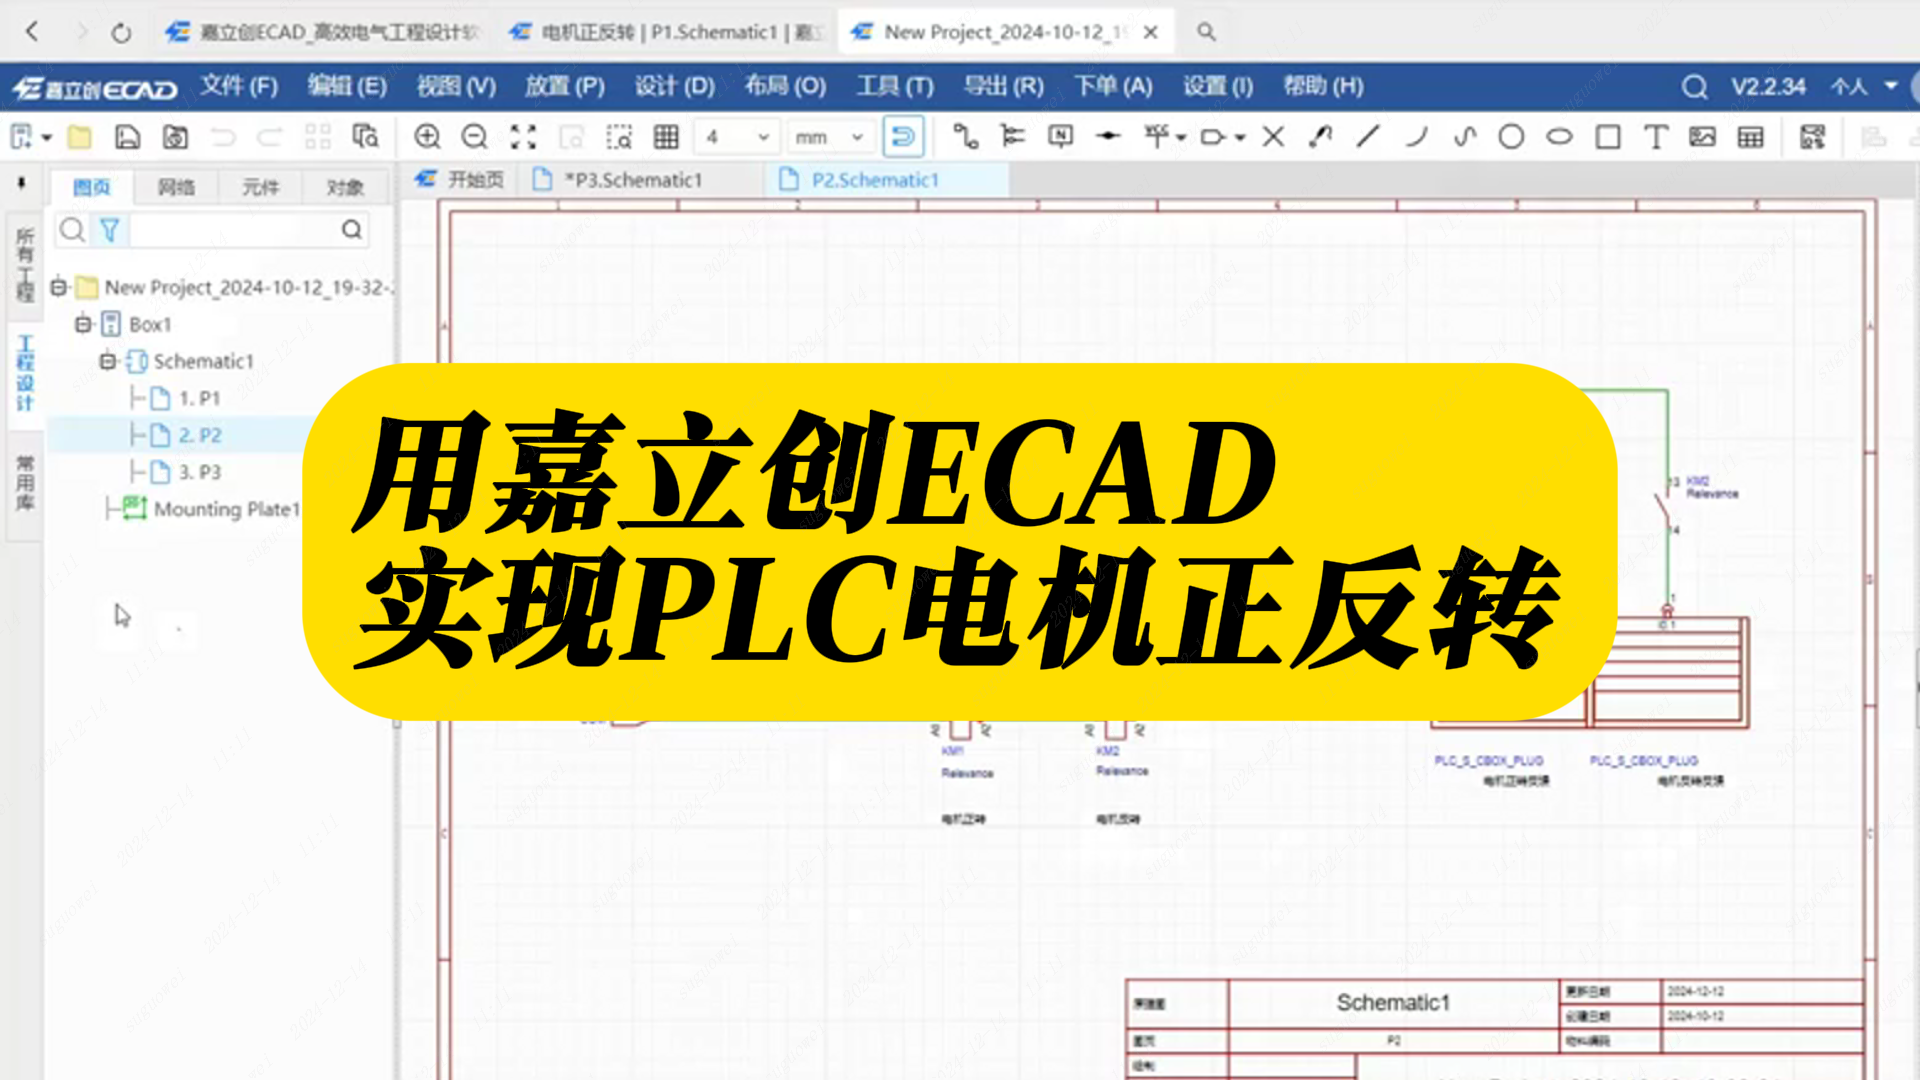1920x1080 pixels.
Task: Open the 下单 (A) menu
Action: pos(1113,87)
